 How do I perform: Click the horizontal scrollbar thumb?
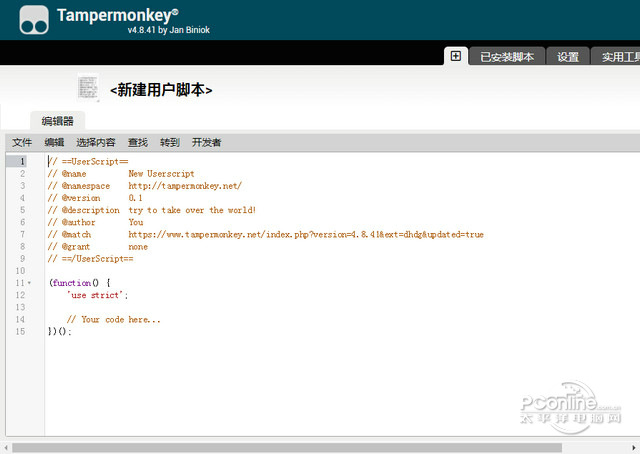click(287, 448)
